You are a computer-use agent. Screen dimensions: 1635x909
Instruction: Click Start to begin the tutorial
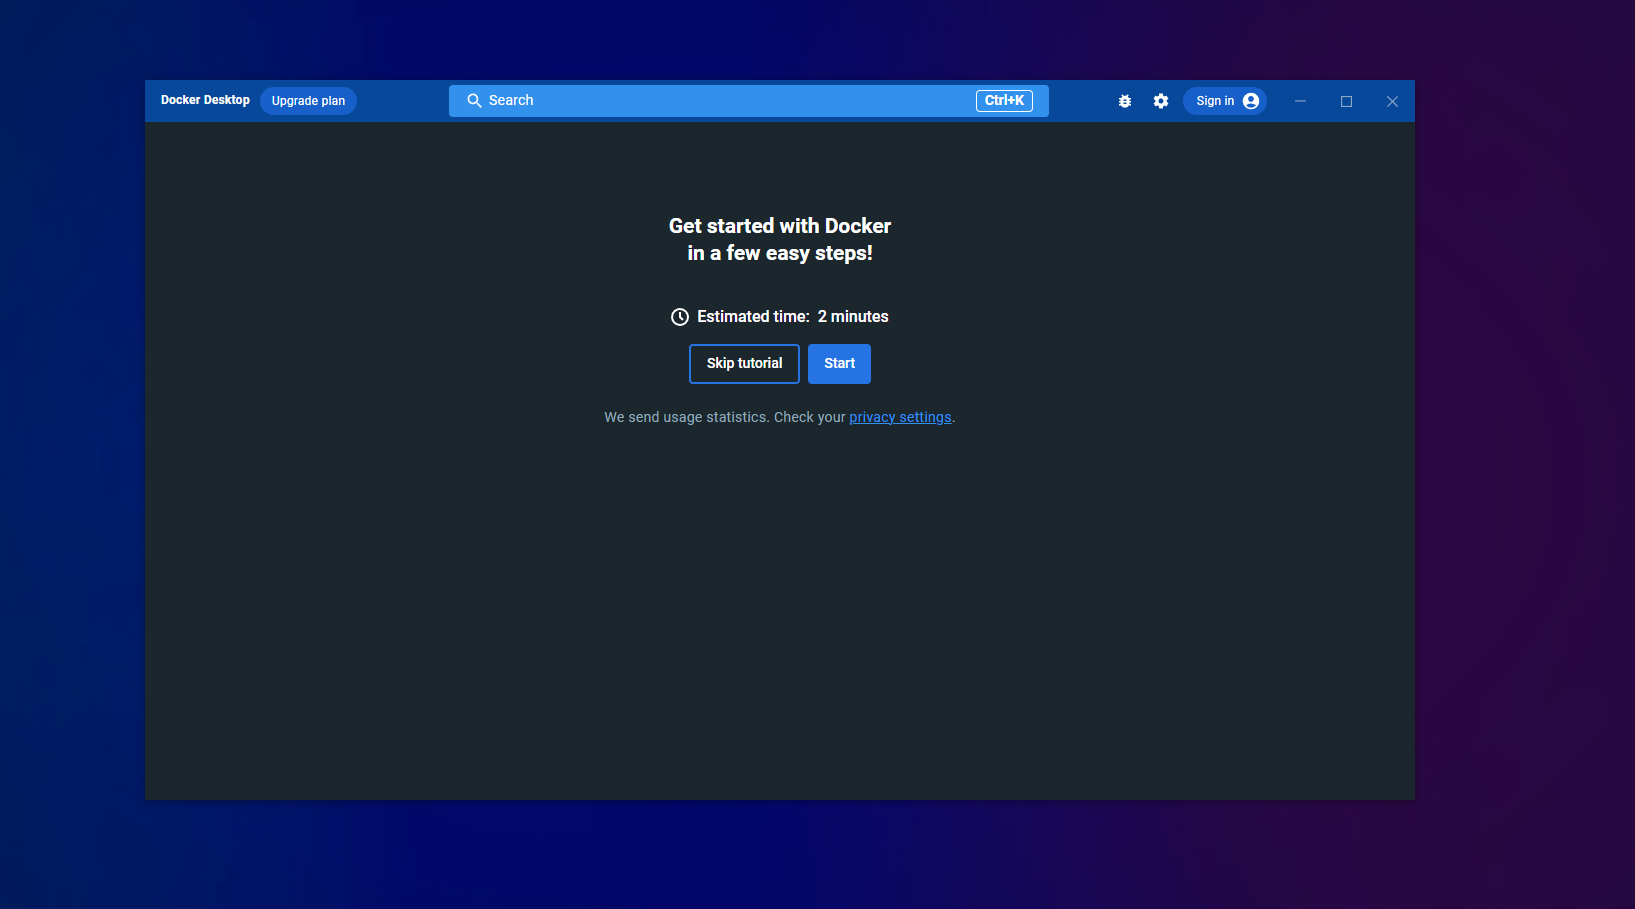839,363
